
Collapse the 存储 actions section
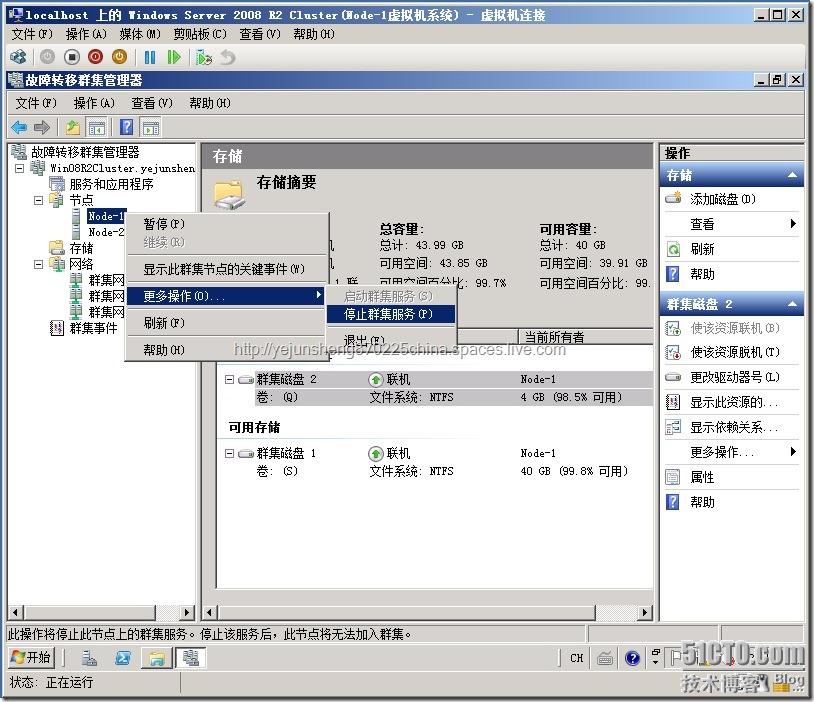pos(792,175)
